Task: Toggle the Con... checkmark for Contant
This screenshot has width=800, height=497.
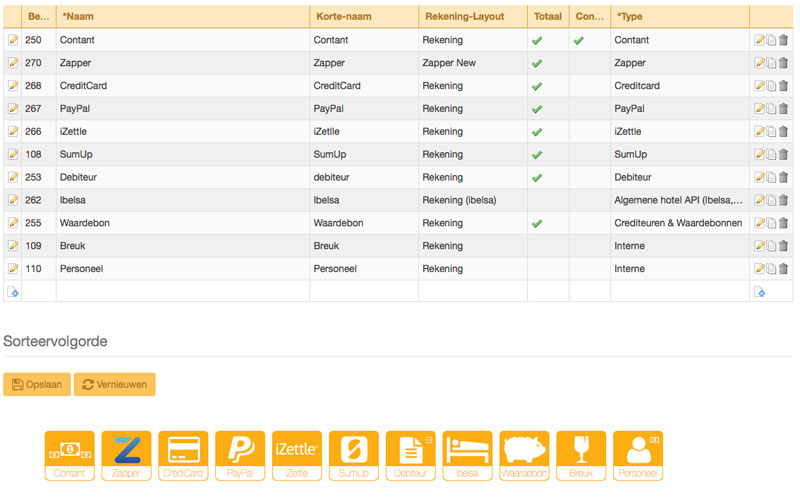Action: [578, 40]
